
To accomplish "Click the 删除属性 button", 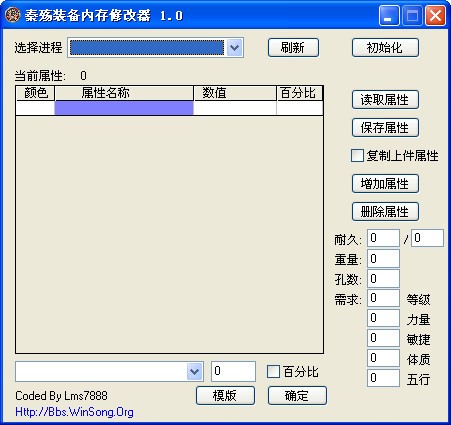I will [385, 211].
